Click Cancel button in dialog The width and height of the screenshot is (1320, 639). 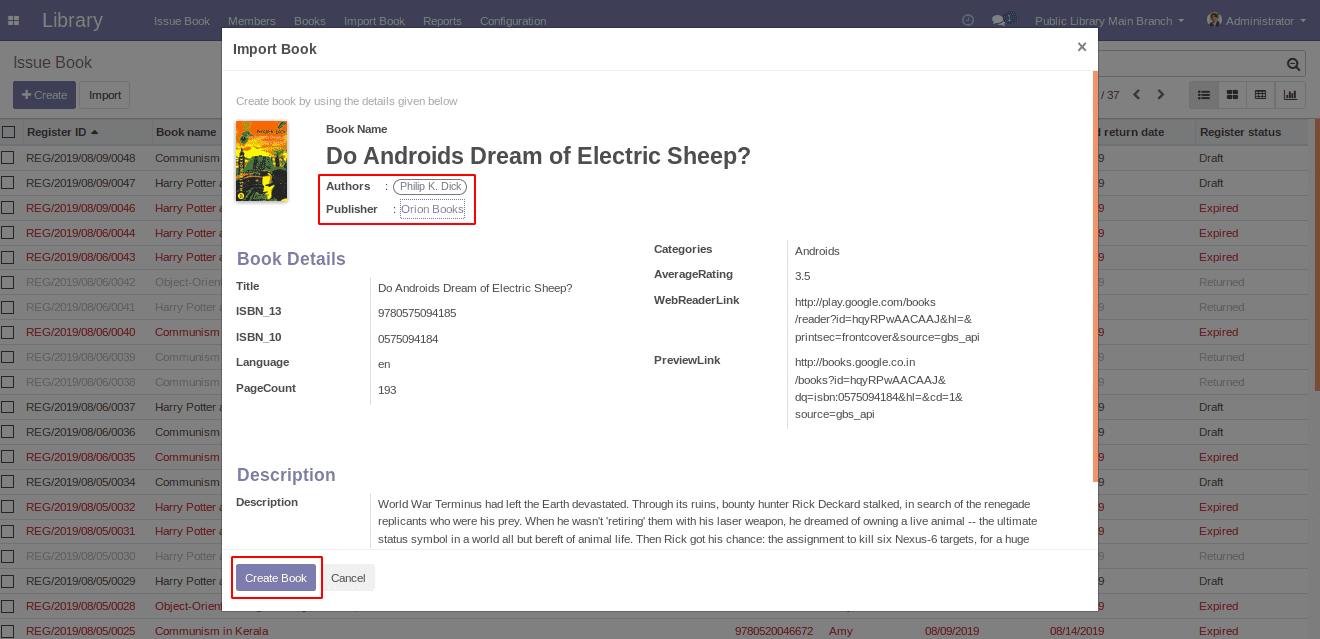click(348, 578)
